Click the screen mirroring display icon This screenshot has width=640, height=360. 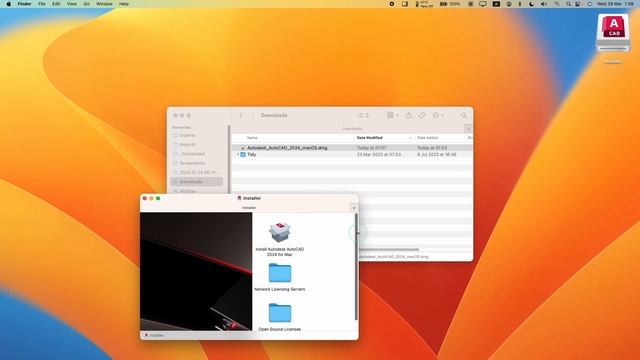483,4
